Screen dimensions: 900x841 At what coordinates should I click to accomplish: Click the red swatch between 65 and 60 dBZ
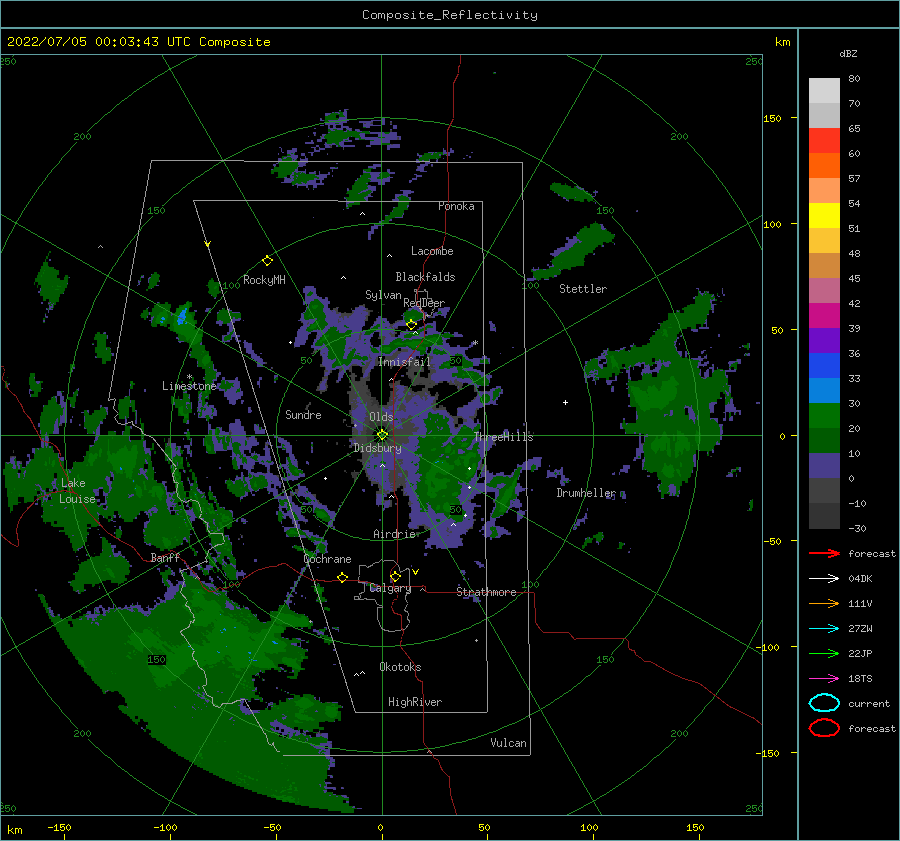pos(824,141)
